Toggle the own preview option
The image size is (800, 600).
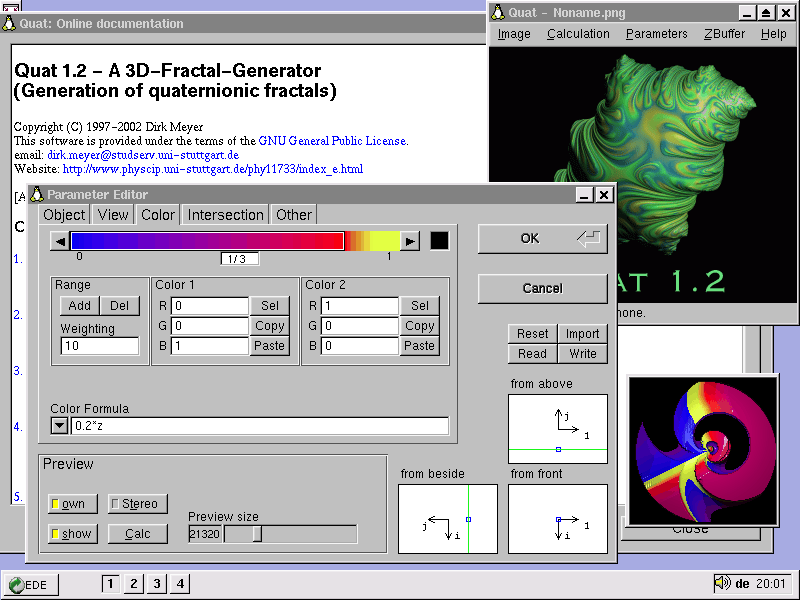click(x=71, y=503)
